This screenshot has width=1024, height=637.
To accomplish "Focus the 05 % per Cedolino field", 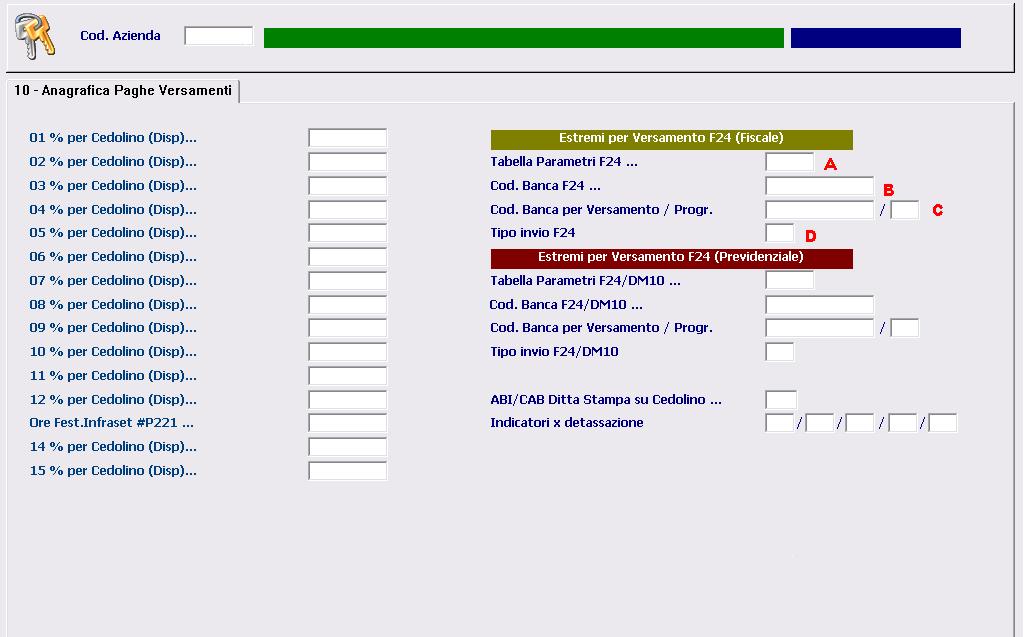I will coord(347,233).
